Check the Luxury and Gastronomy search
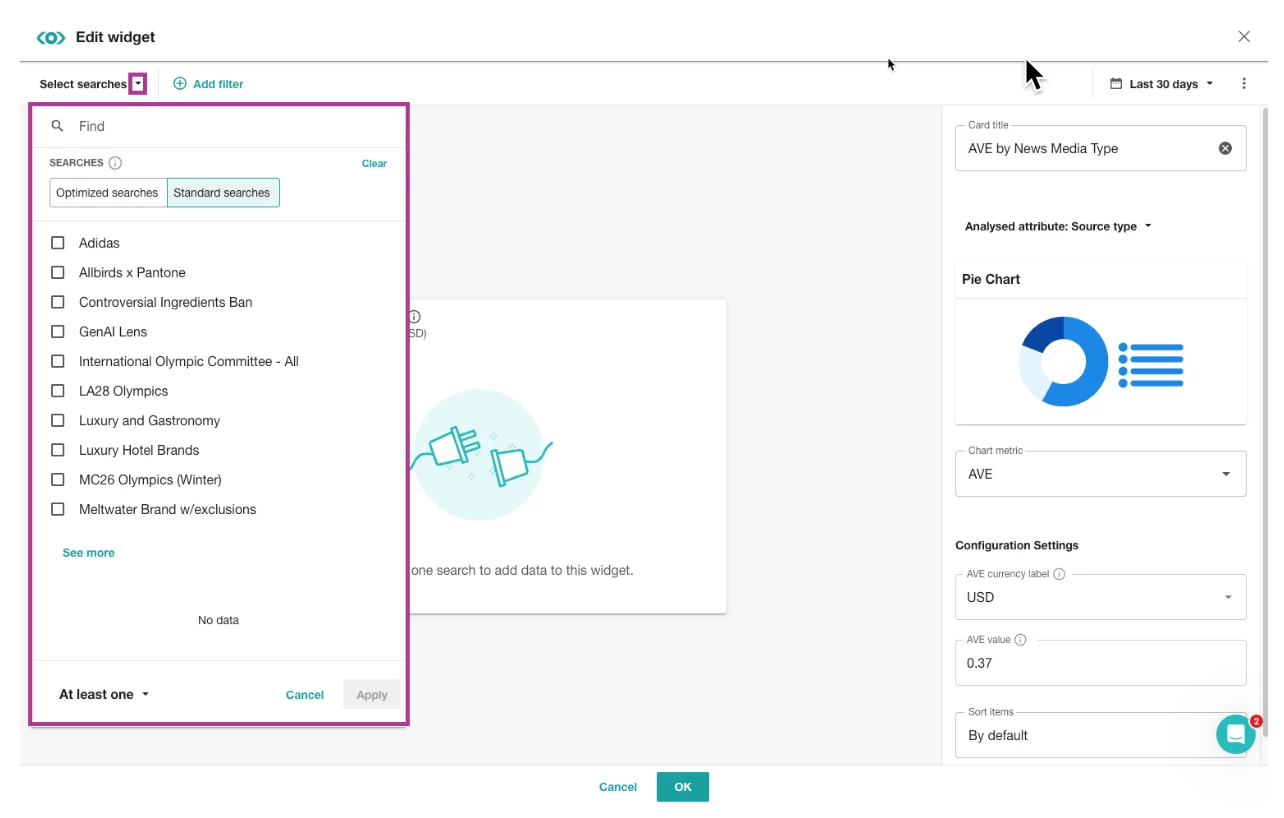 pos(58,420)
